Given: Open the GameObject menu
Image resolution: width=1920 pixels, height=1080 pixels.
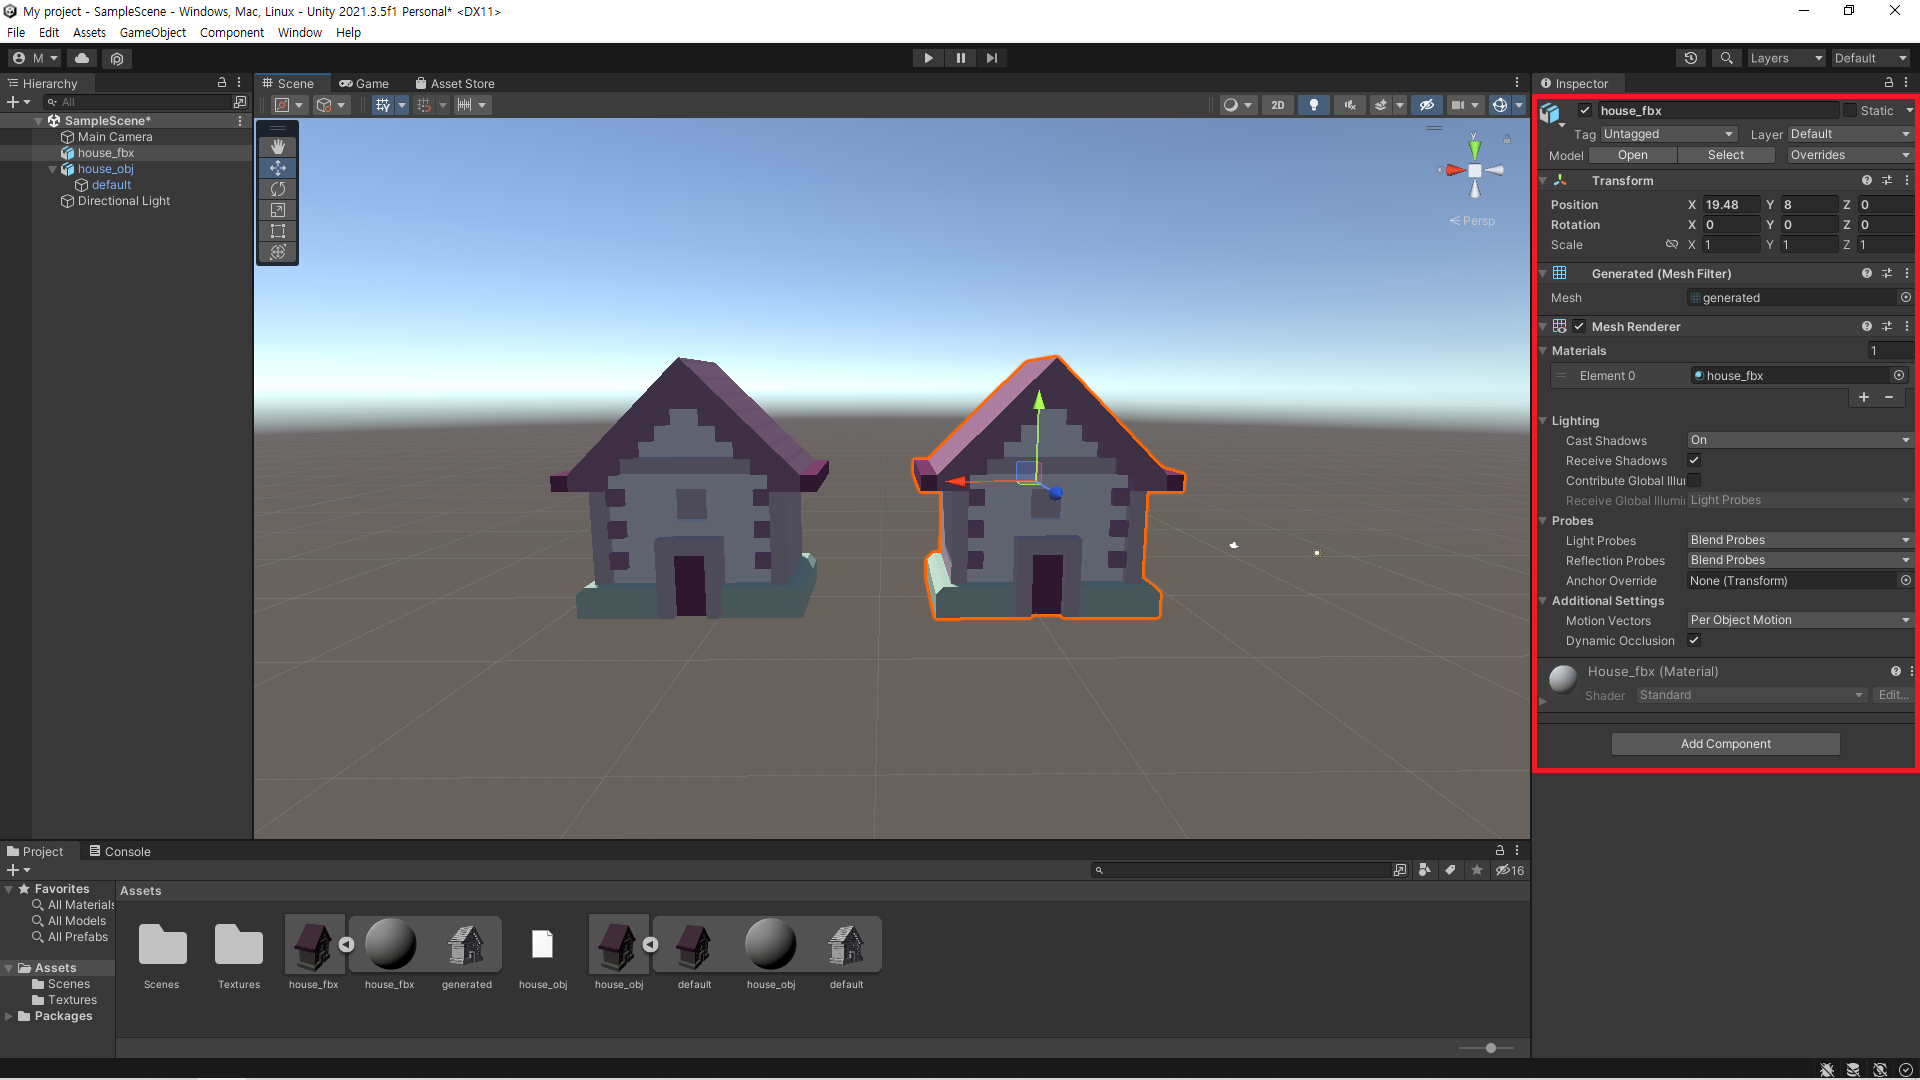Looking at the screenshot, I should click(x=152, y=32).
